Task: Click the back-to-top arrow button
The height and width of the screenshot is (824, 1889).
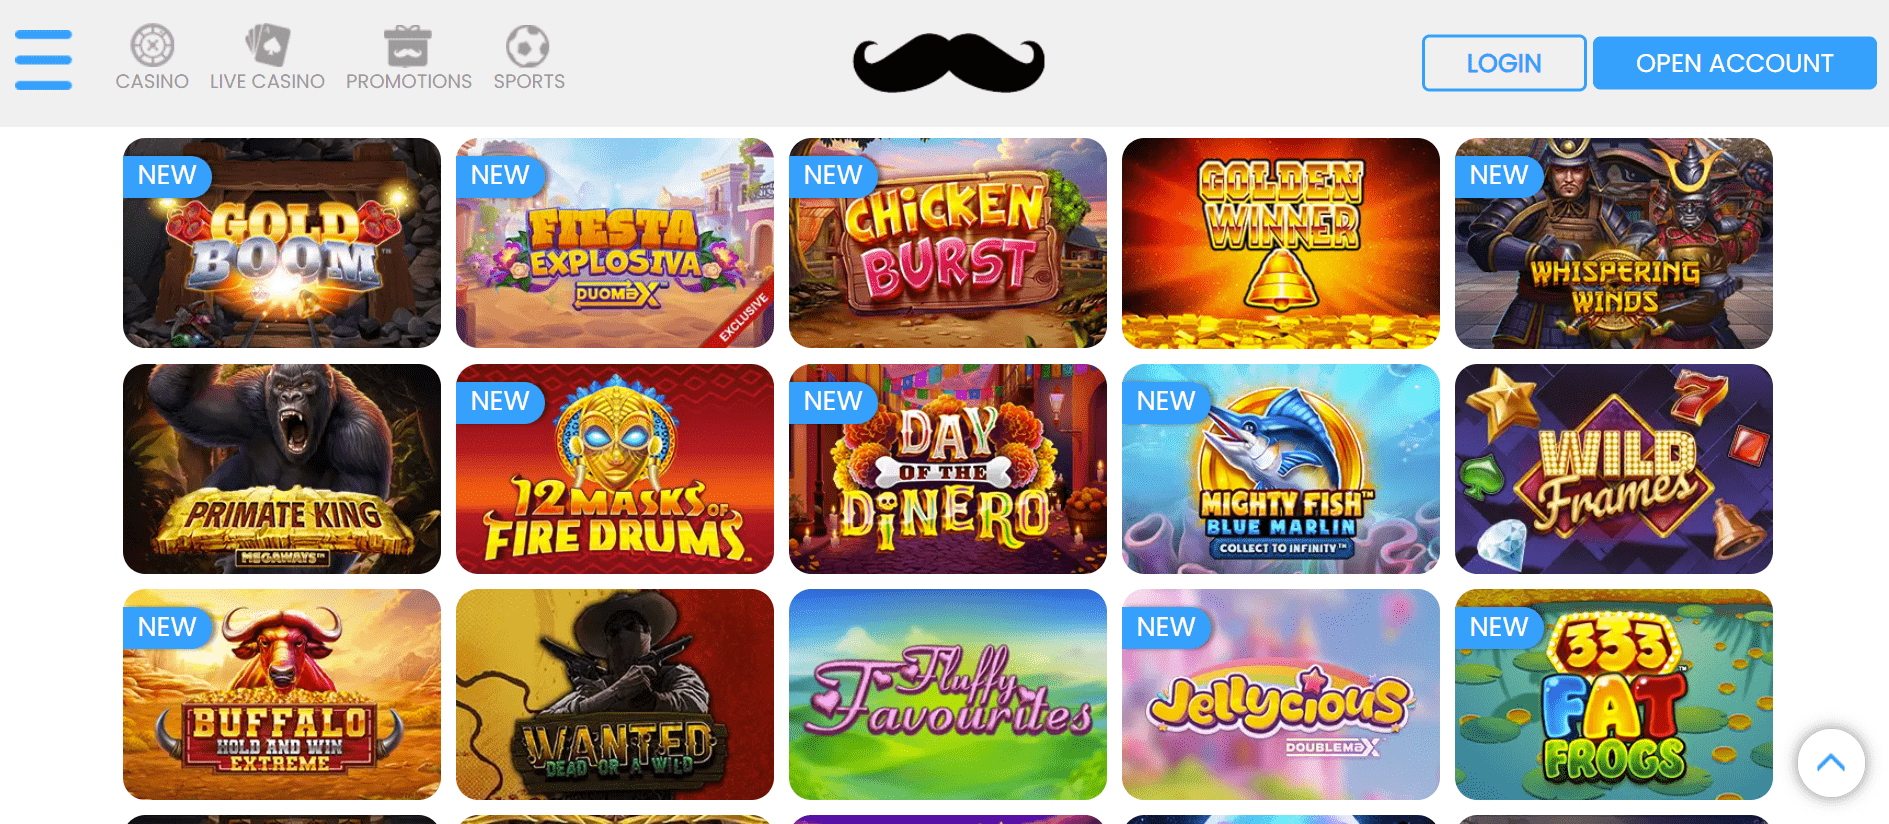Action: pos(1831,763)
